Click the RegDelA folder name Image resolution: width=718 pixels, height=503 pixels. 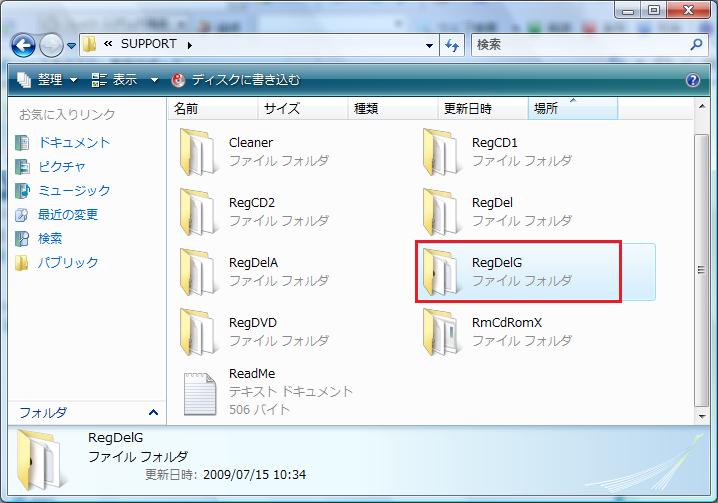[253, 262]
